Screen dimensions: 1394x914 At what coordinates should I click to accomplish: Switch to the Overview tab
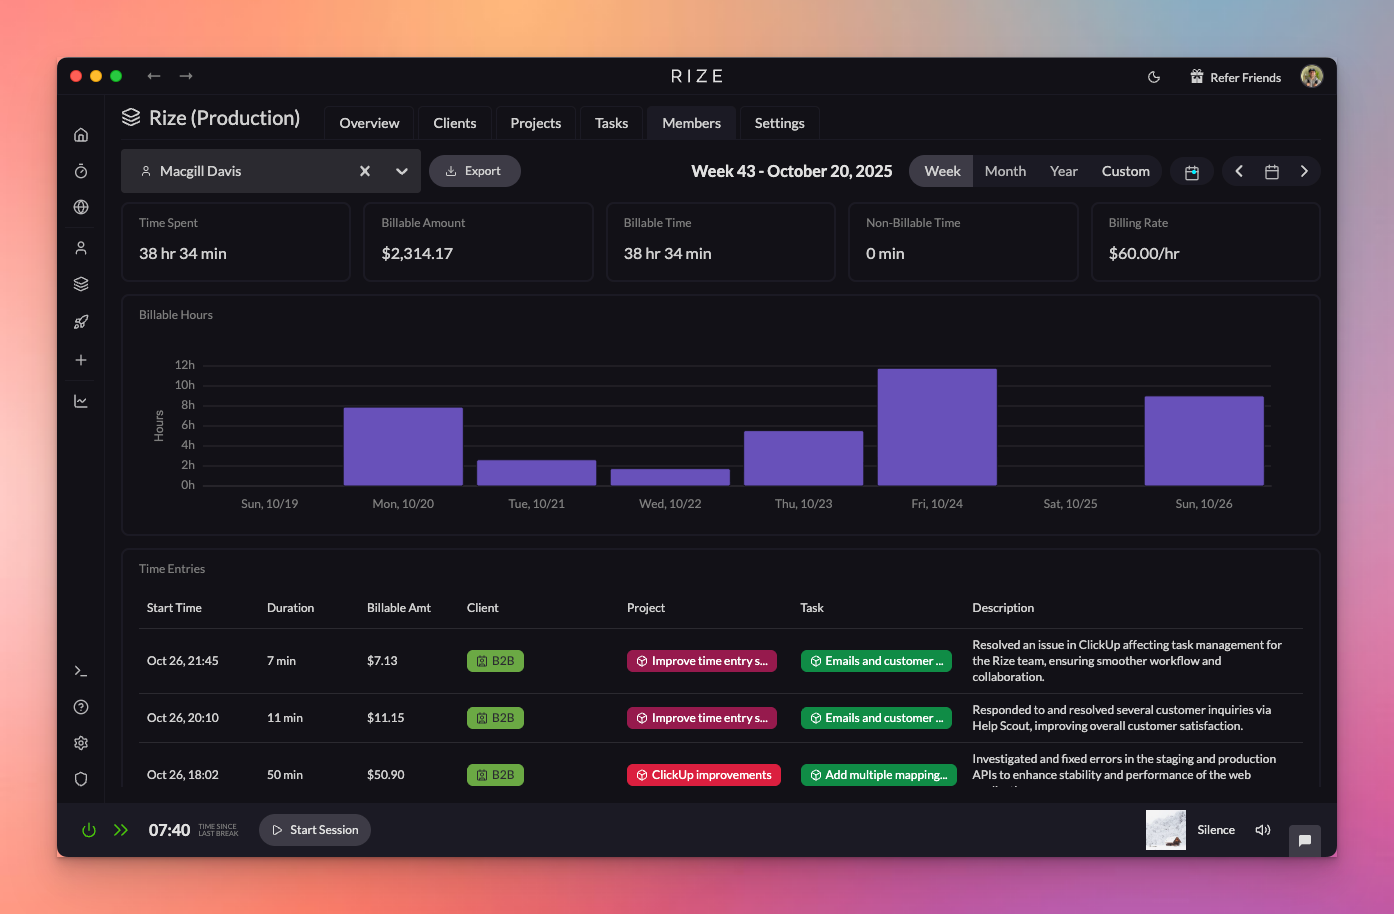coord(369,123)
